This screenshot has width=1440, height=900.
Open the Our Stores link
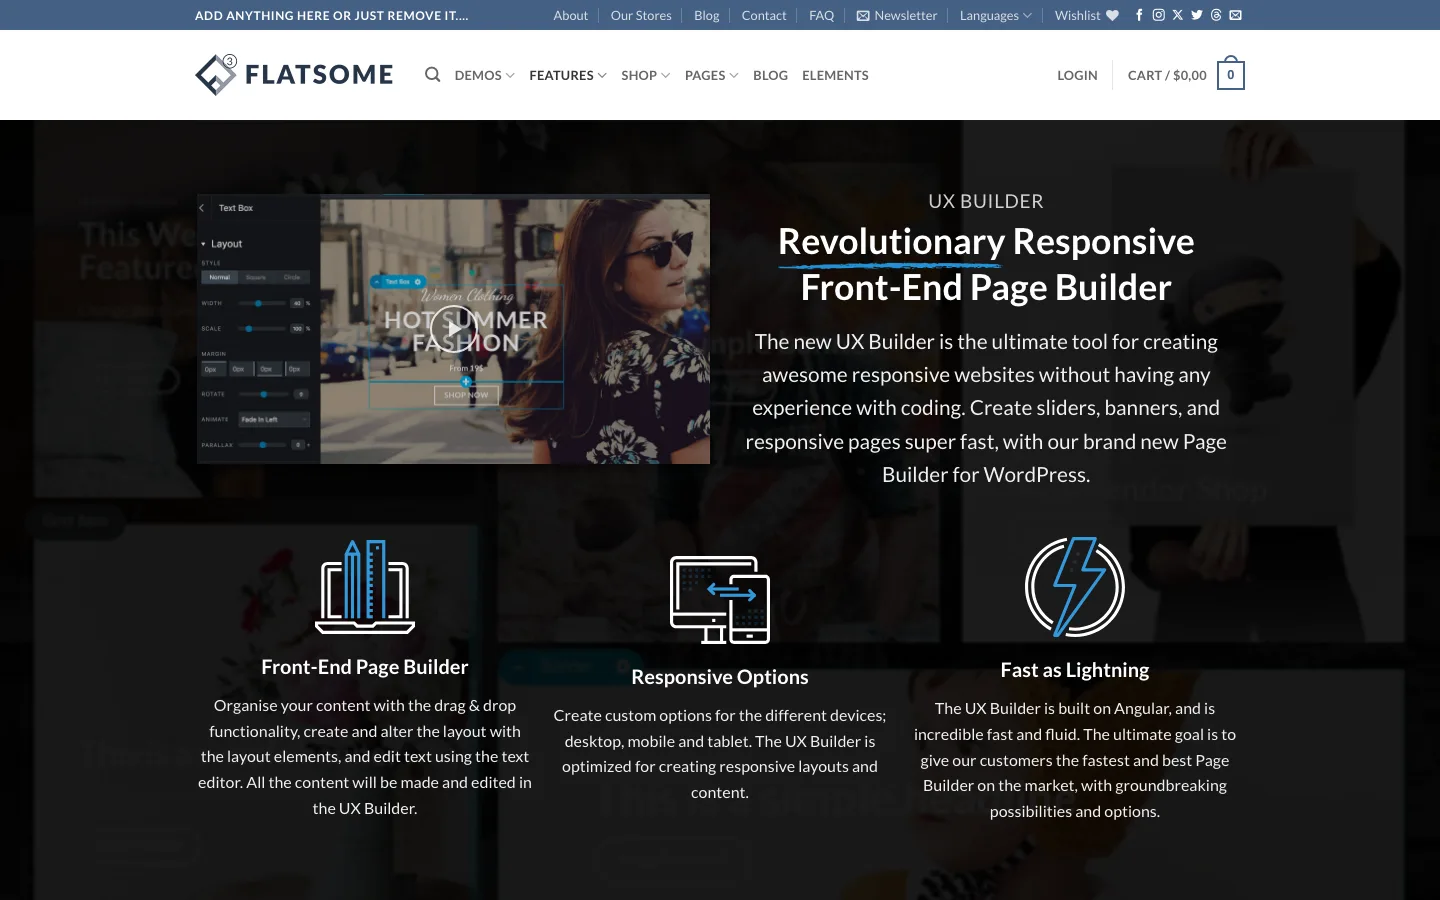coord(641,15)
